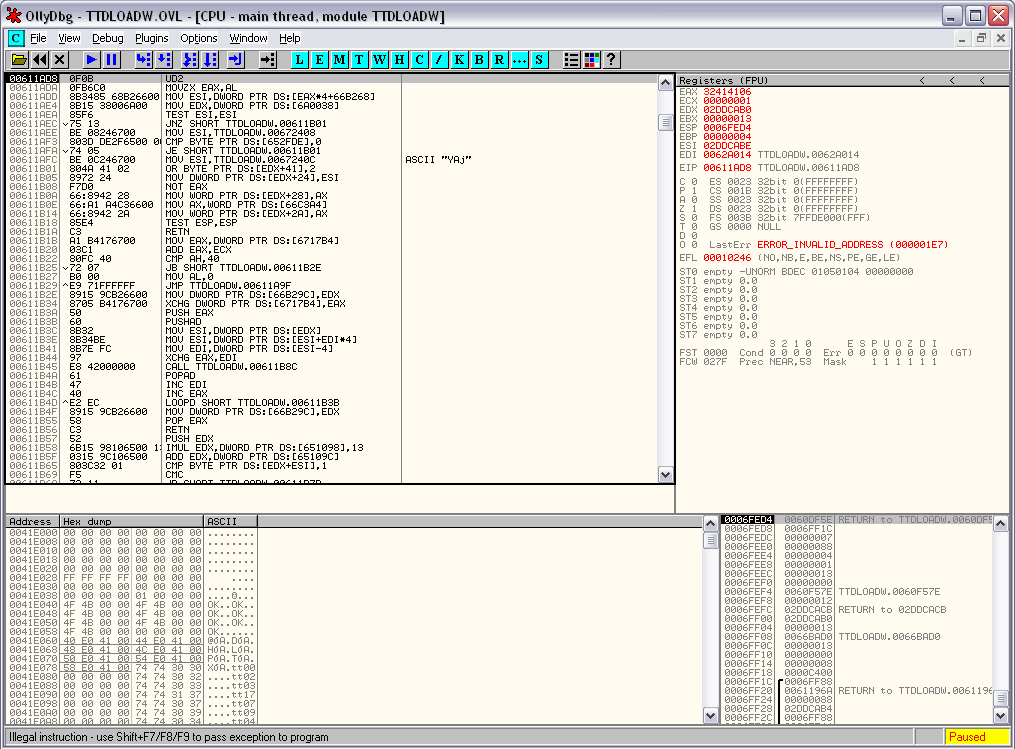This screenshot has height=749, width=1015.
Task: Open Appearance options colored grid icon
Action: [592, 60]
